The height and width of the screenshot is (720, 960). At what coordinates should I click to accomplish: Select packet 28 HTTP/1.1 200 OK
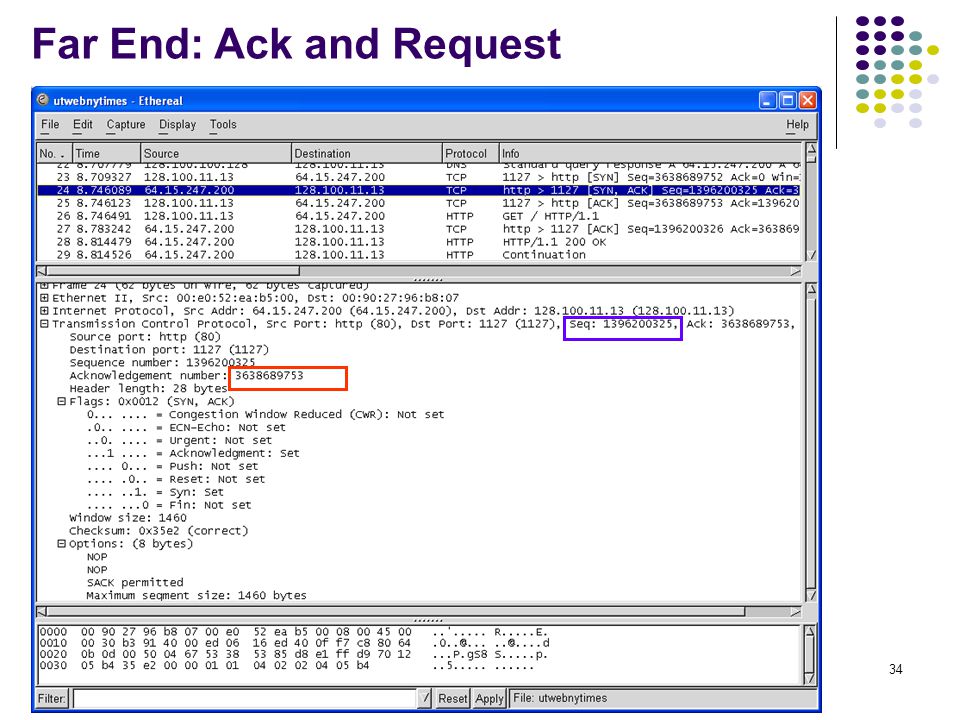pyautogui.click(x=419, y=241)
